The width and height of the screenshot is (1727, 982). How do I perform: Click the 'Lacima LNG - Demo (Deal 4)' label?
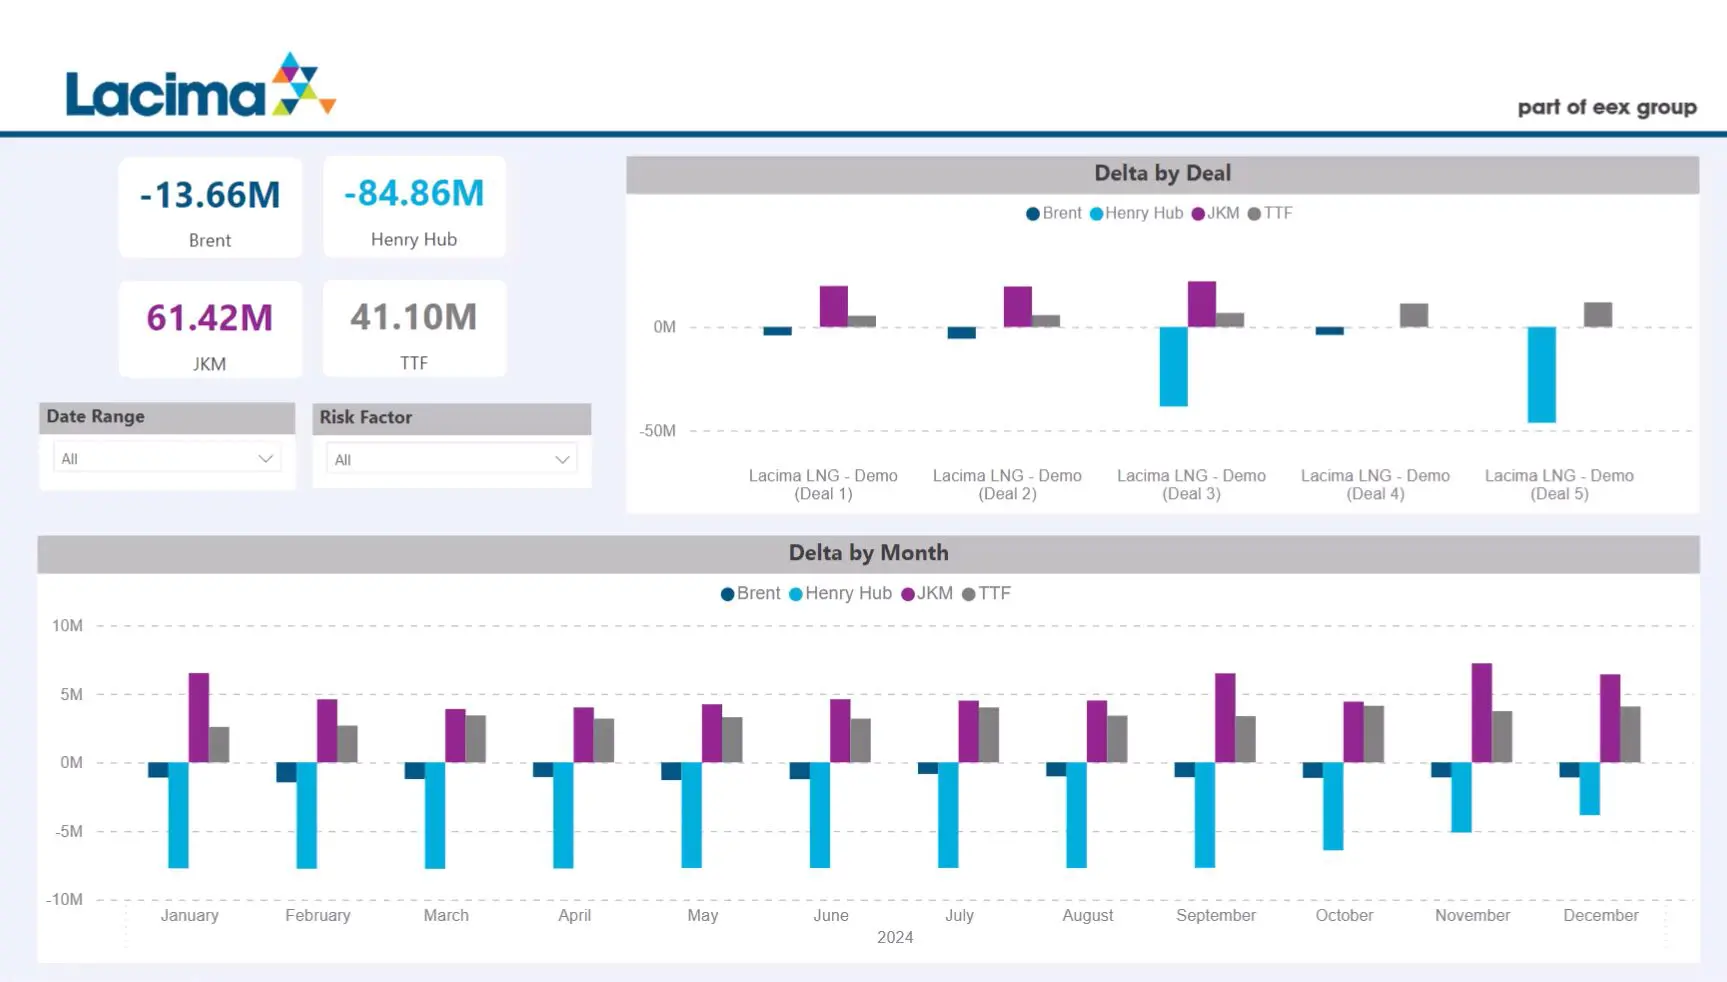coord(1375,484)
